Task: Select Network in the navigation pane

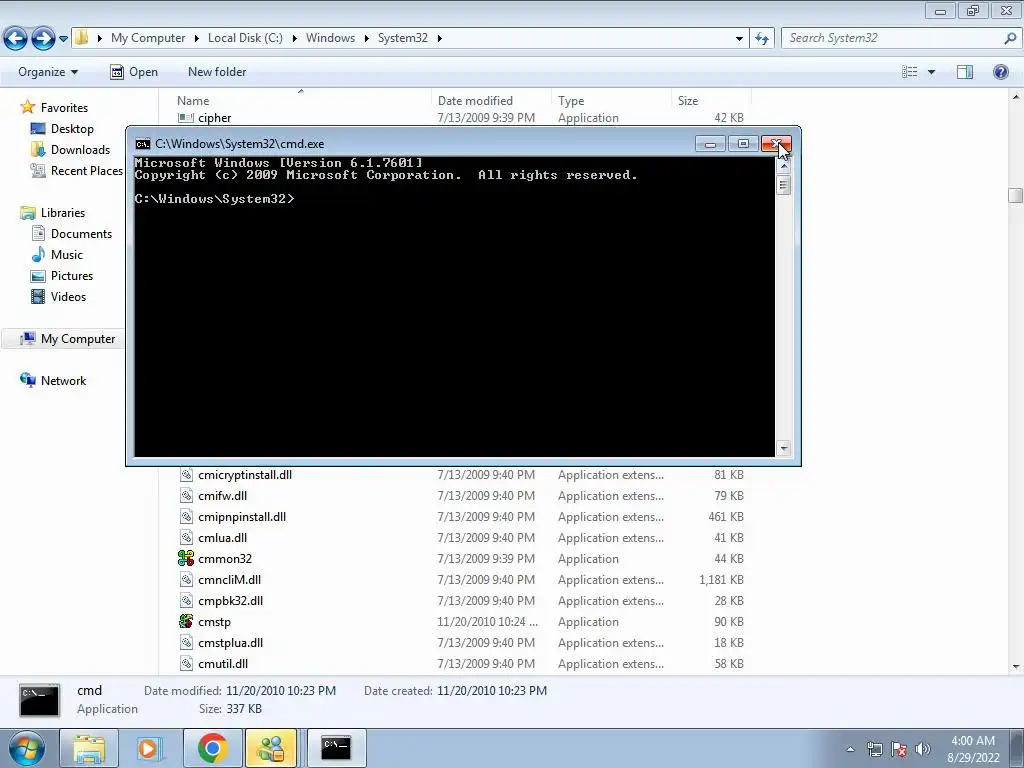Action: pyautogui.click(x=63, y=381)
